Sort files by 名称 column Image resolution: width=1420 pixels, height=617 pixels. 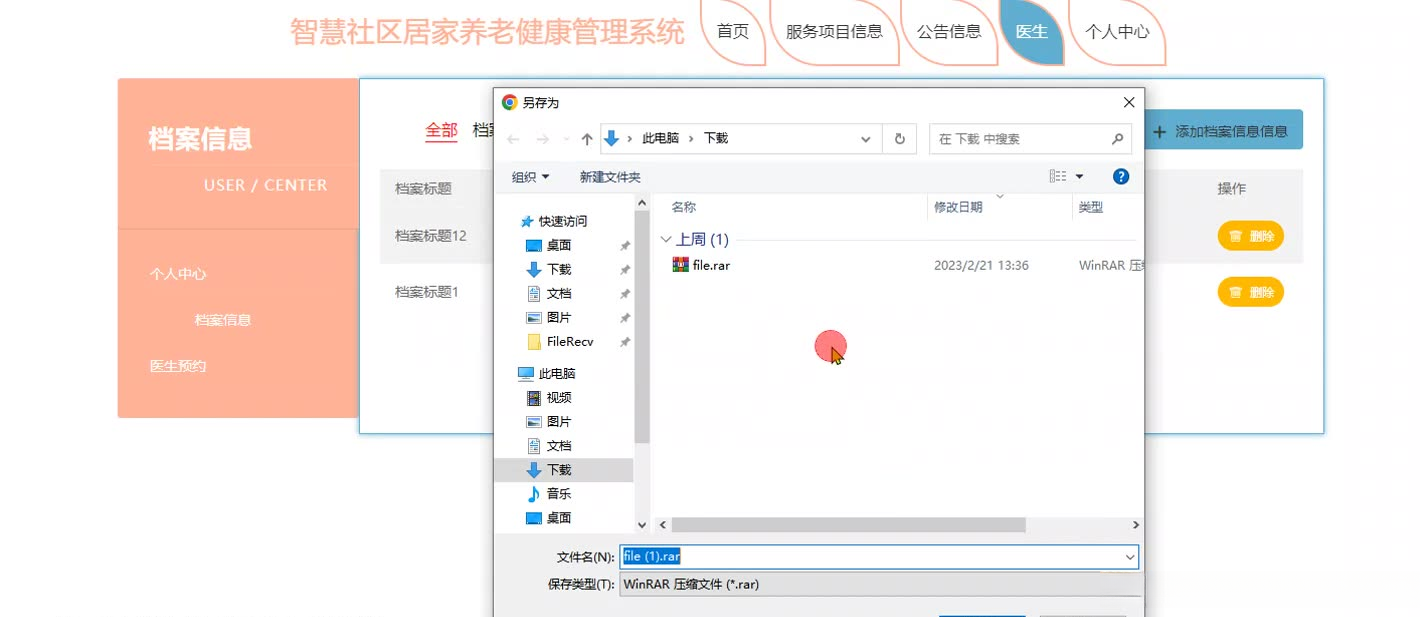click(x=683, y=207)
